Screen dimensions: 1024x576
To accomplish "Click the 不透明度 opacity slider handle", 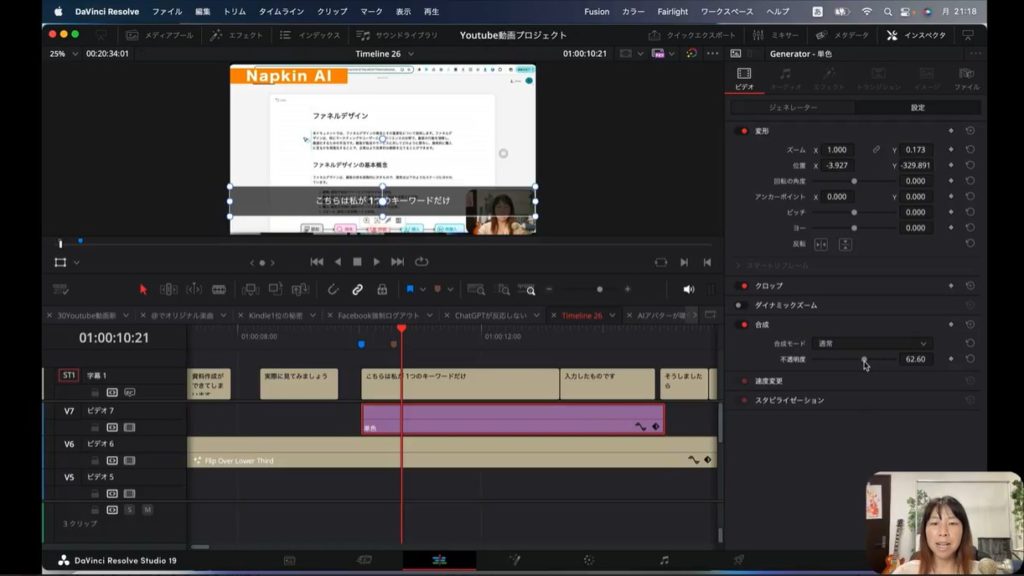I will (x=864, y=359).
